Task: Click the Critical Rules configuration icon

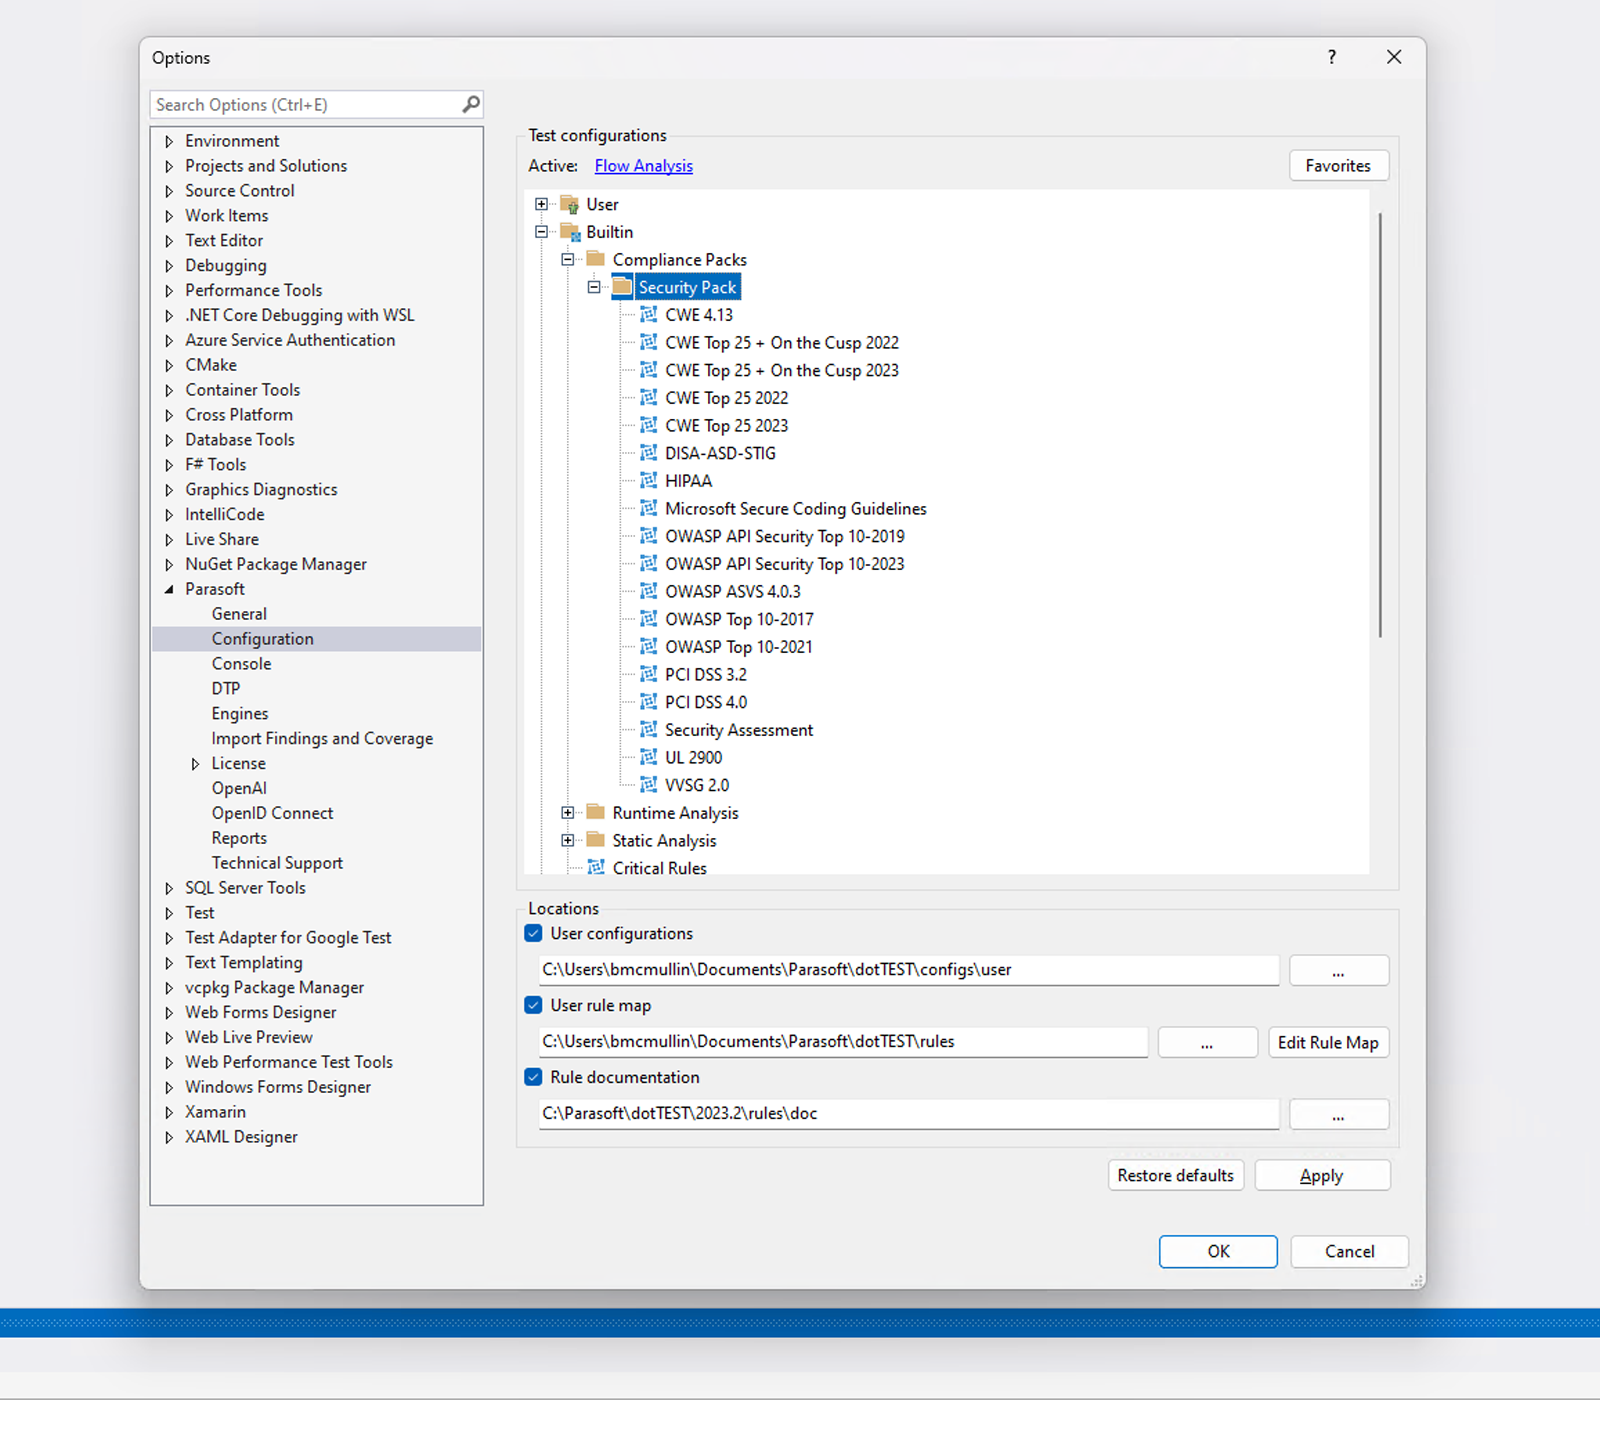Action: click(596, 868)
